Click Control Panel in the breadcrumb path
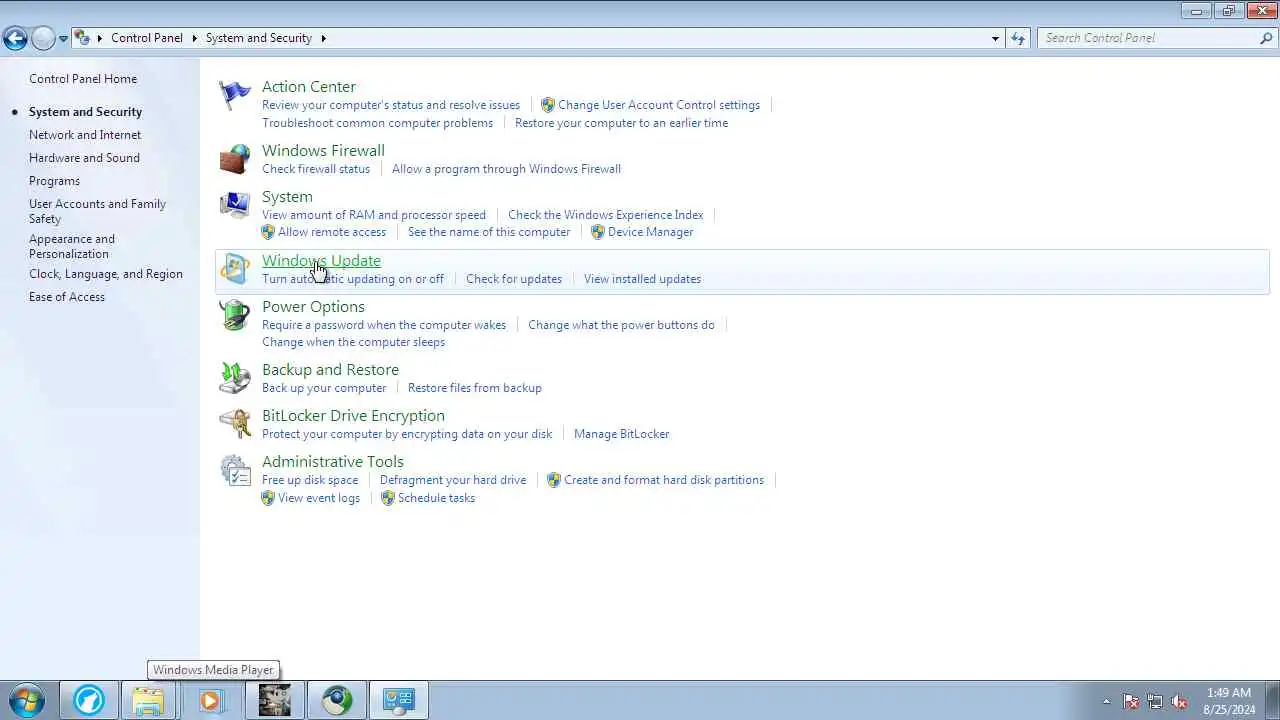Screen dimensions: 1280x720 click(x=147, y=38)
